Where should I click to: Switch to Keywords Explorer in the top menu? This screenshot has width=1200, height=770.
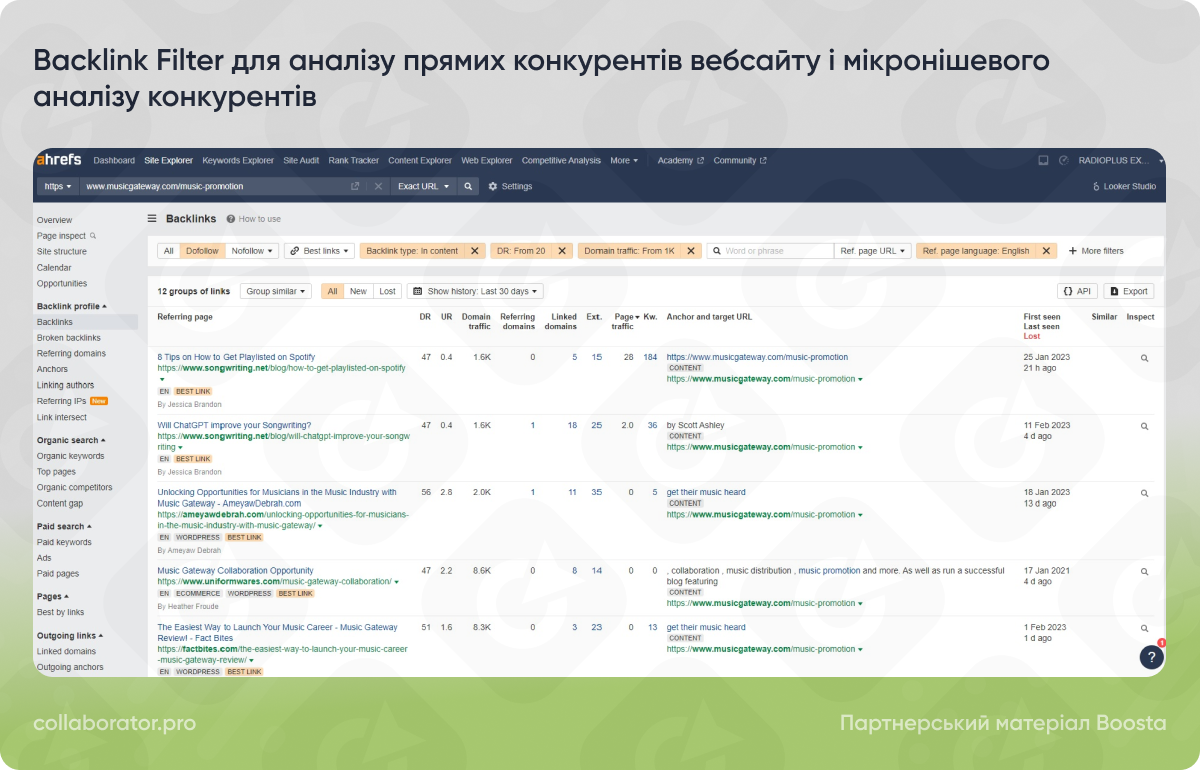(x=237, y=160)
